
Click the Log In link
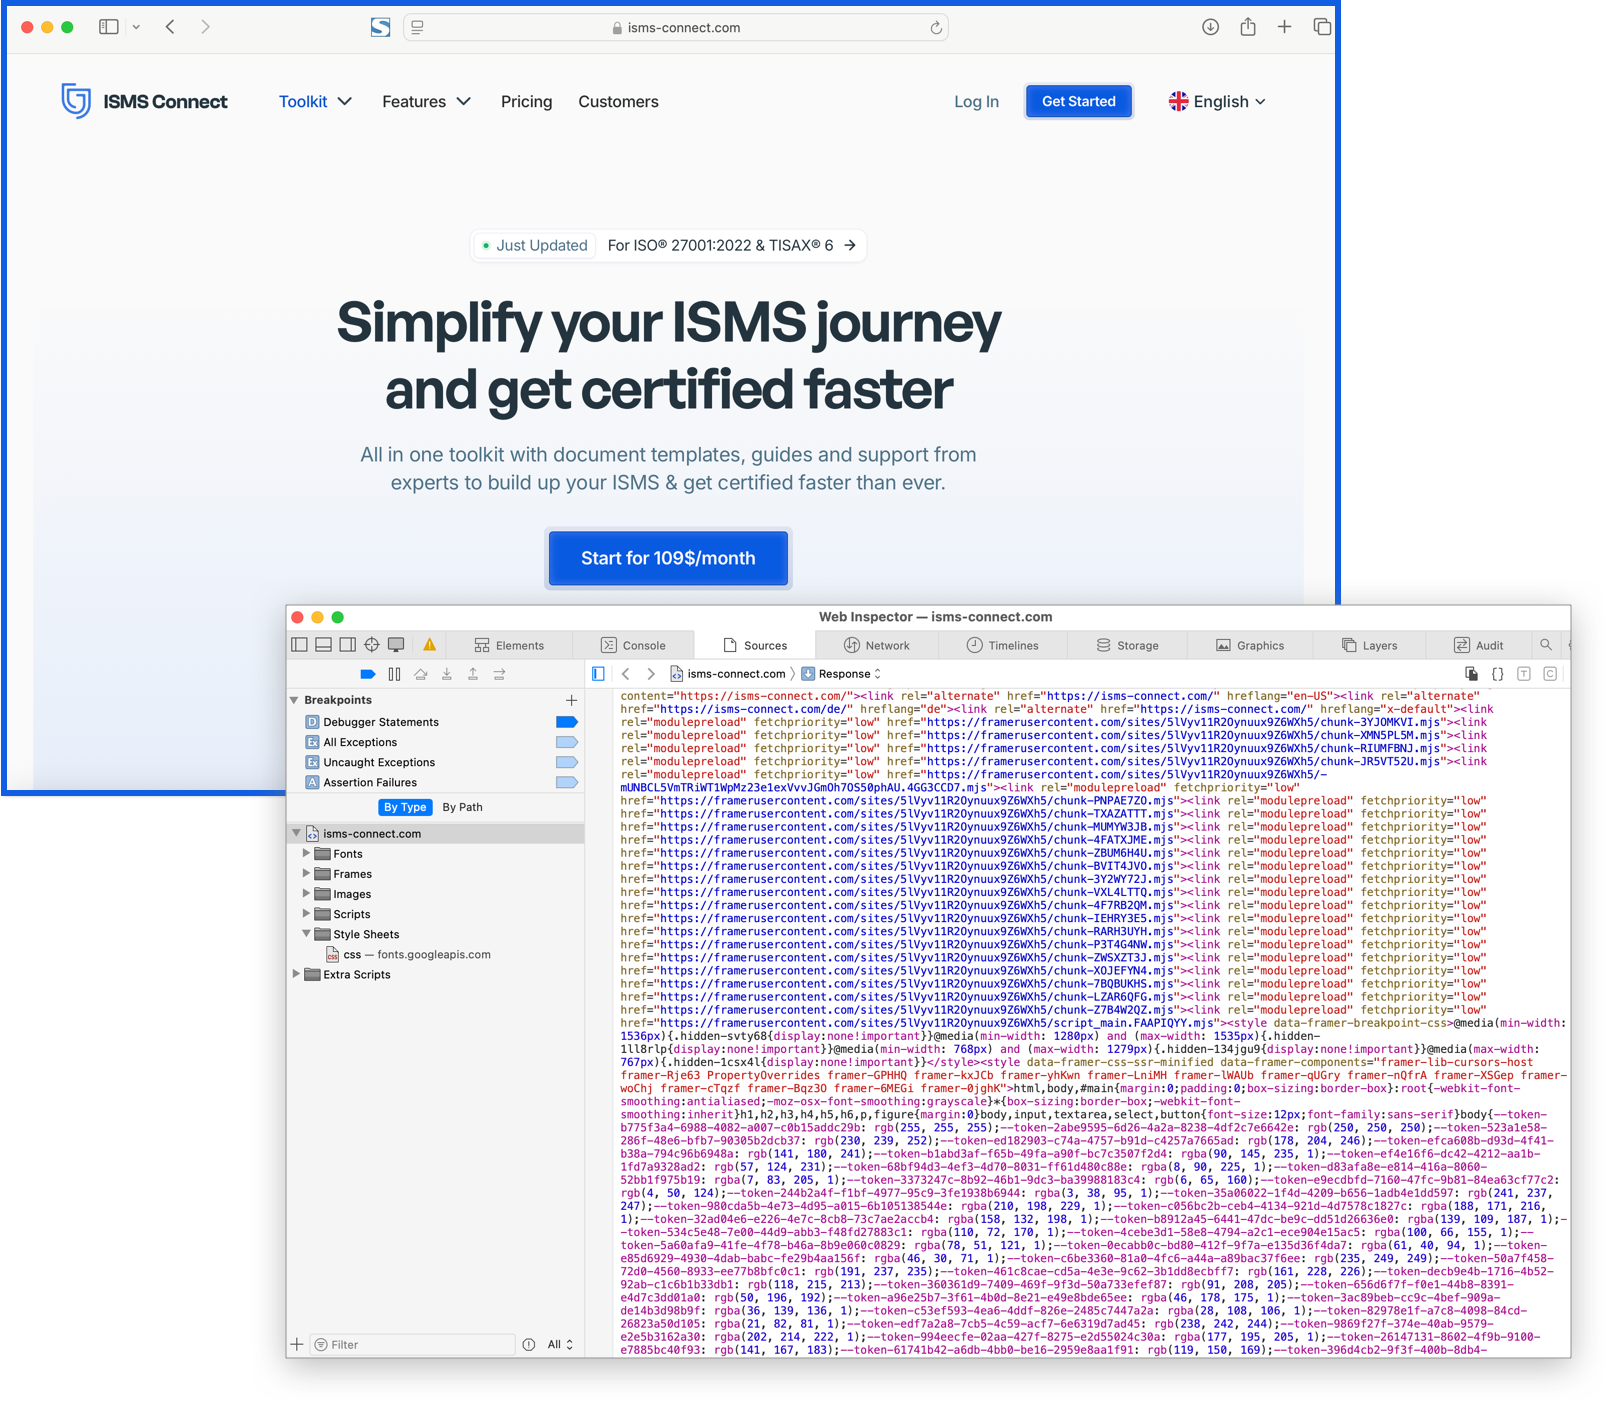click(975, 102)
